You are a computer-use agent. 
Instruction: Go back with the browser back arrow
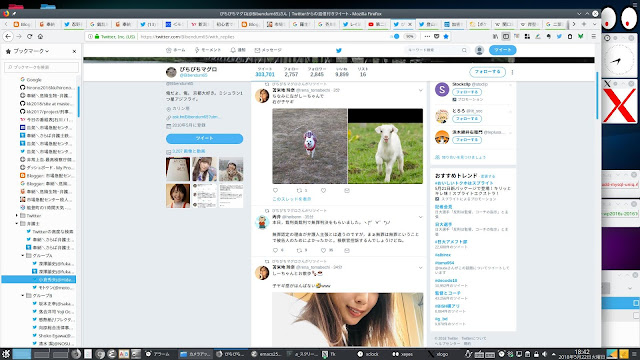8,36
